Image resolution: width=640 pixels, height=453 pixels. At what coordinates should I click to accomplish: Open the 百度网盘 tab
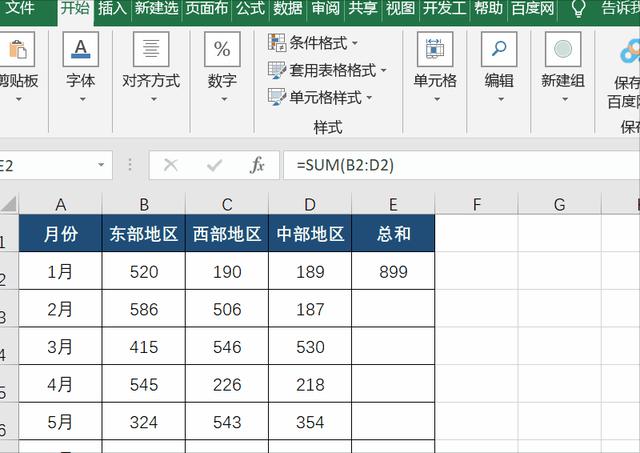pos(532,8)
